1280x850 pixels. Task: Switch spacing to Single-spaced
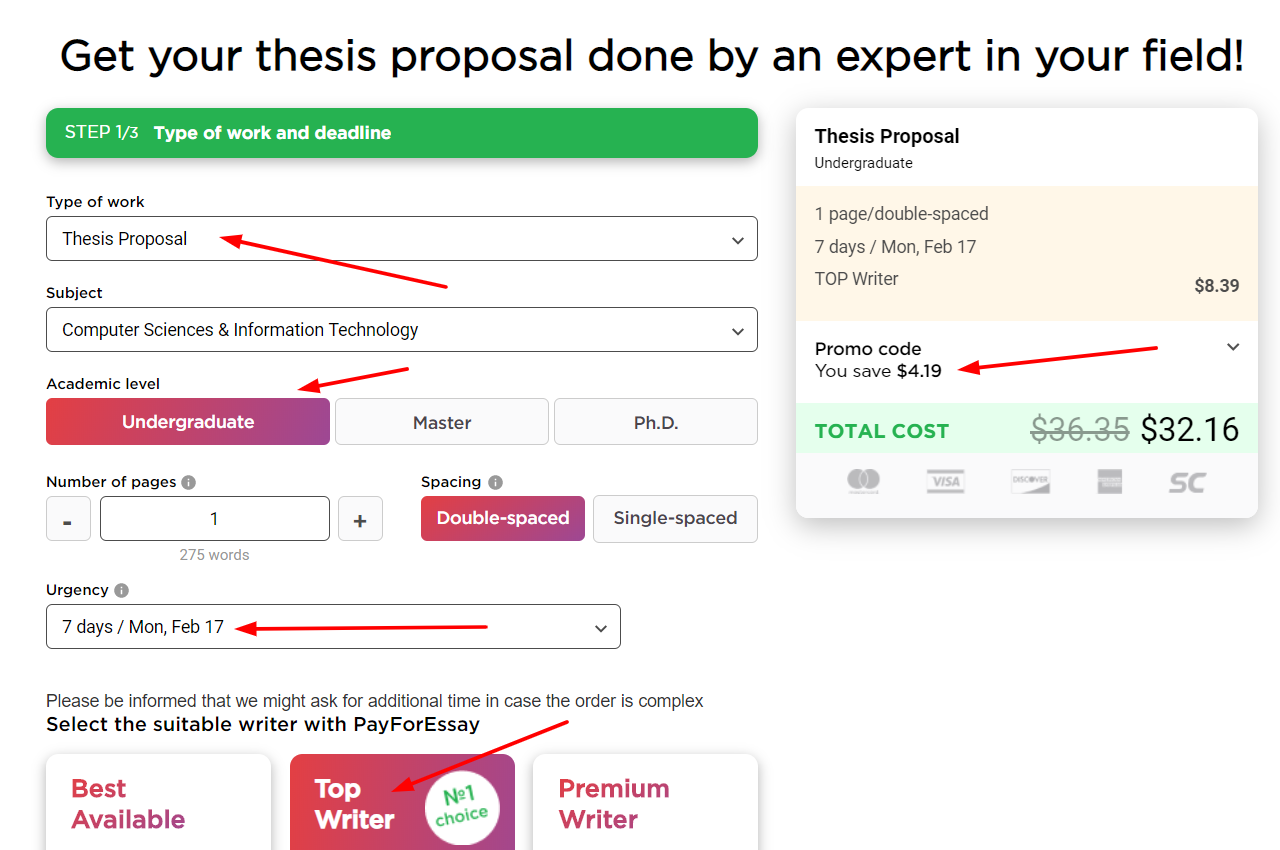coord(675,518)
